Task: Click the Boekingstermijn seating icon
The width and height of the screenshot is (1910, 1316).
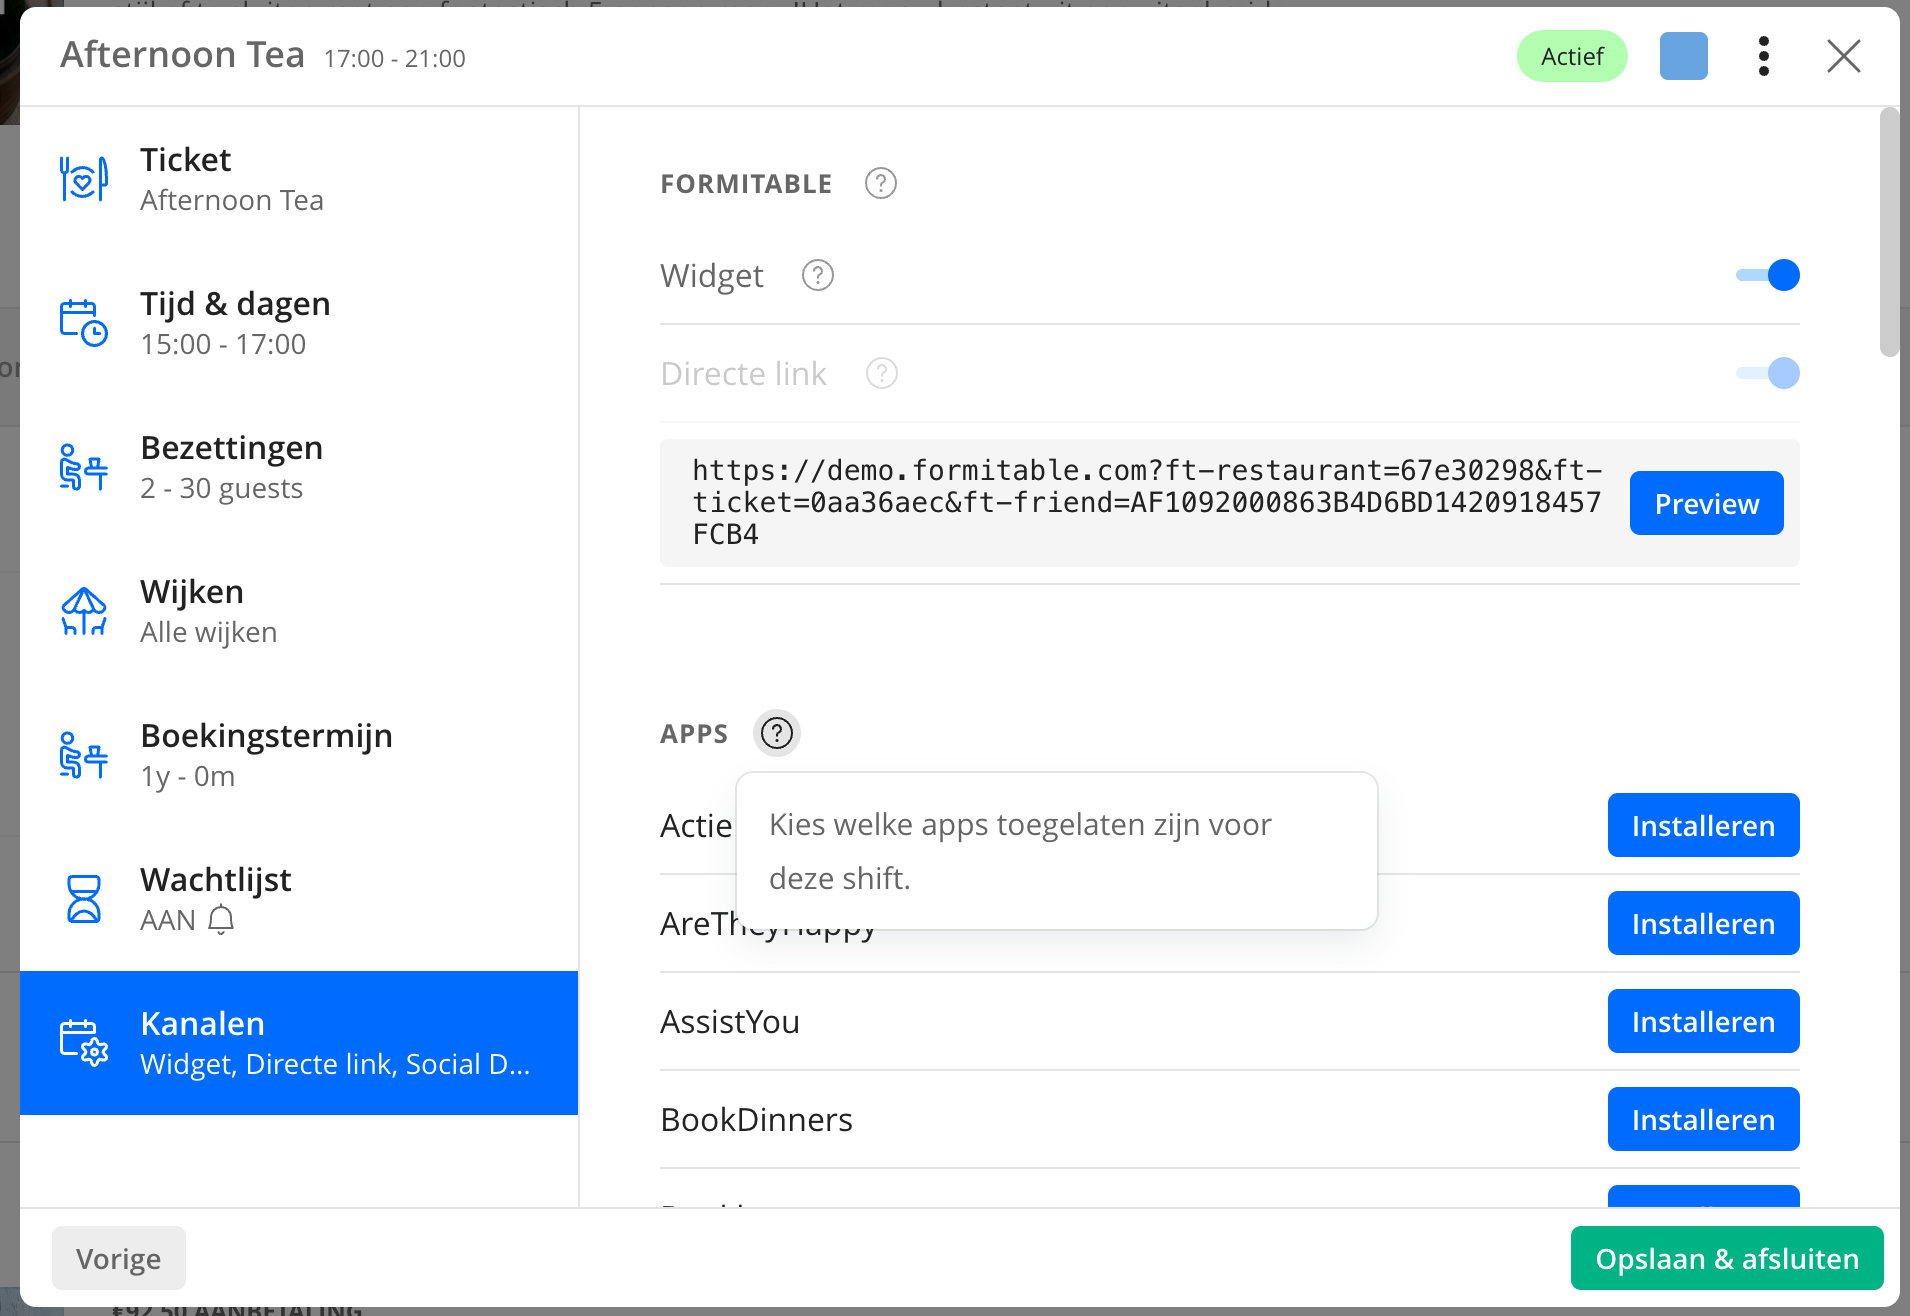Action: (84, 755)
